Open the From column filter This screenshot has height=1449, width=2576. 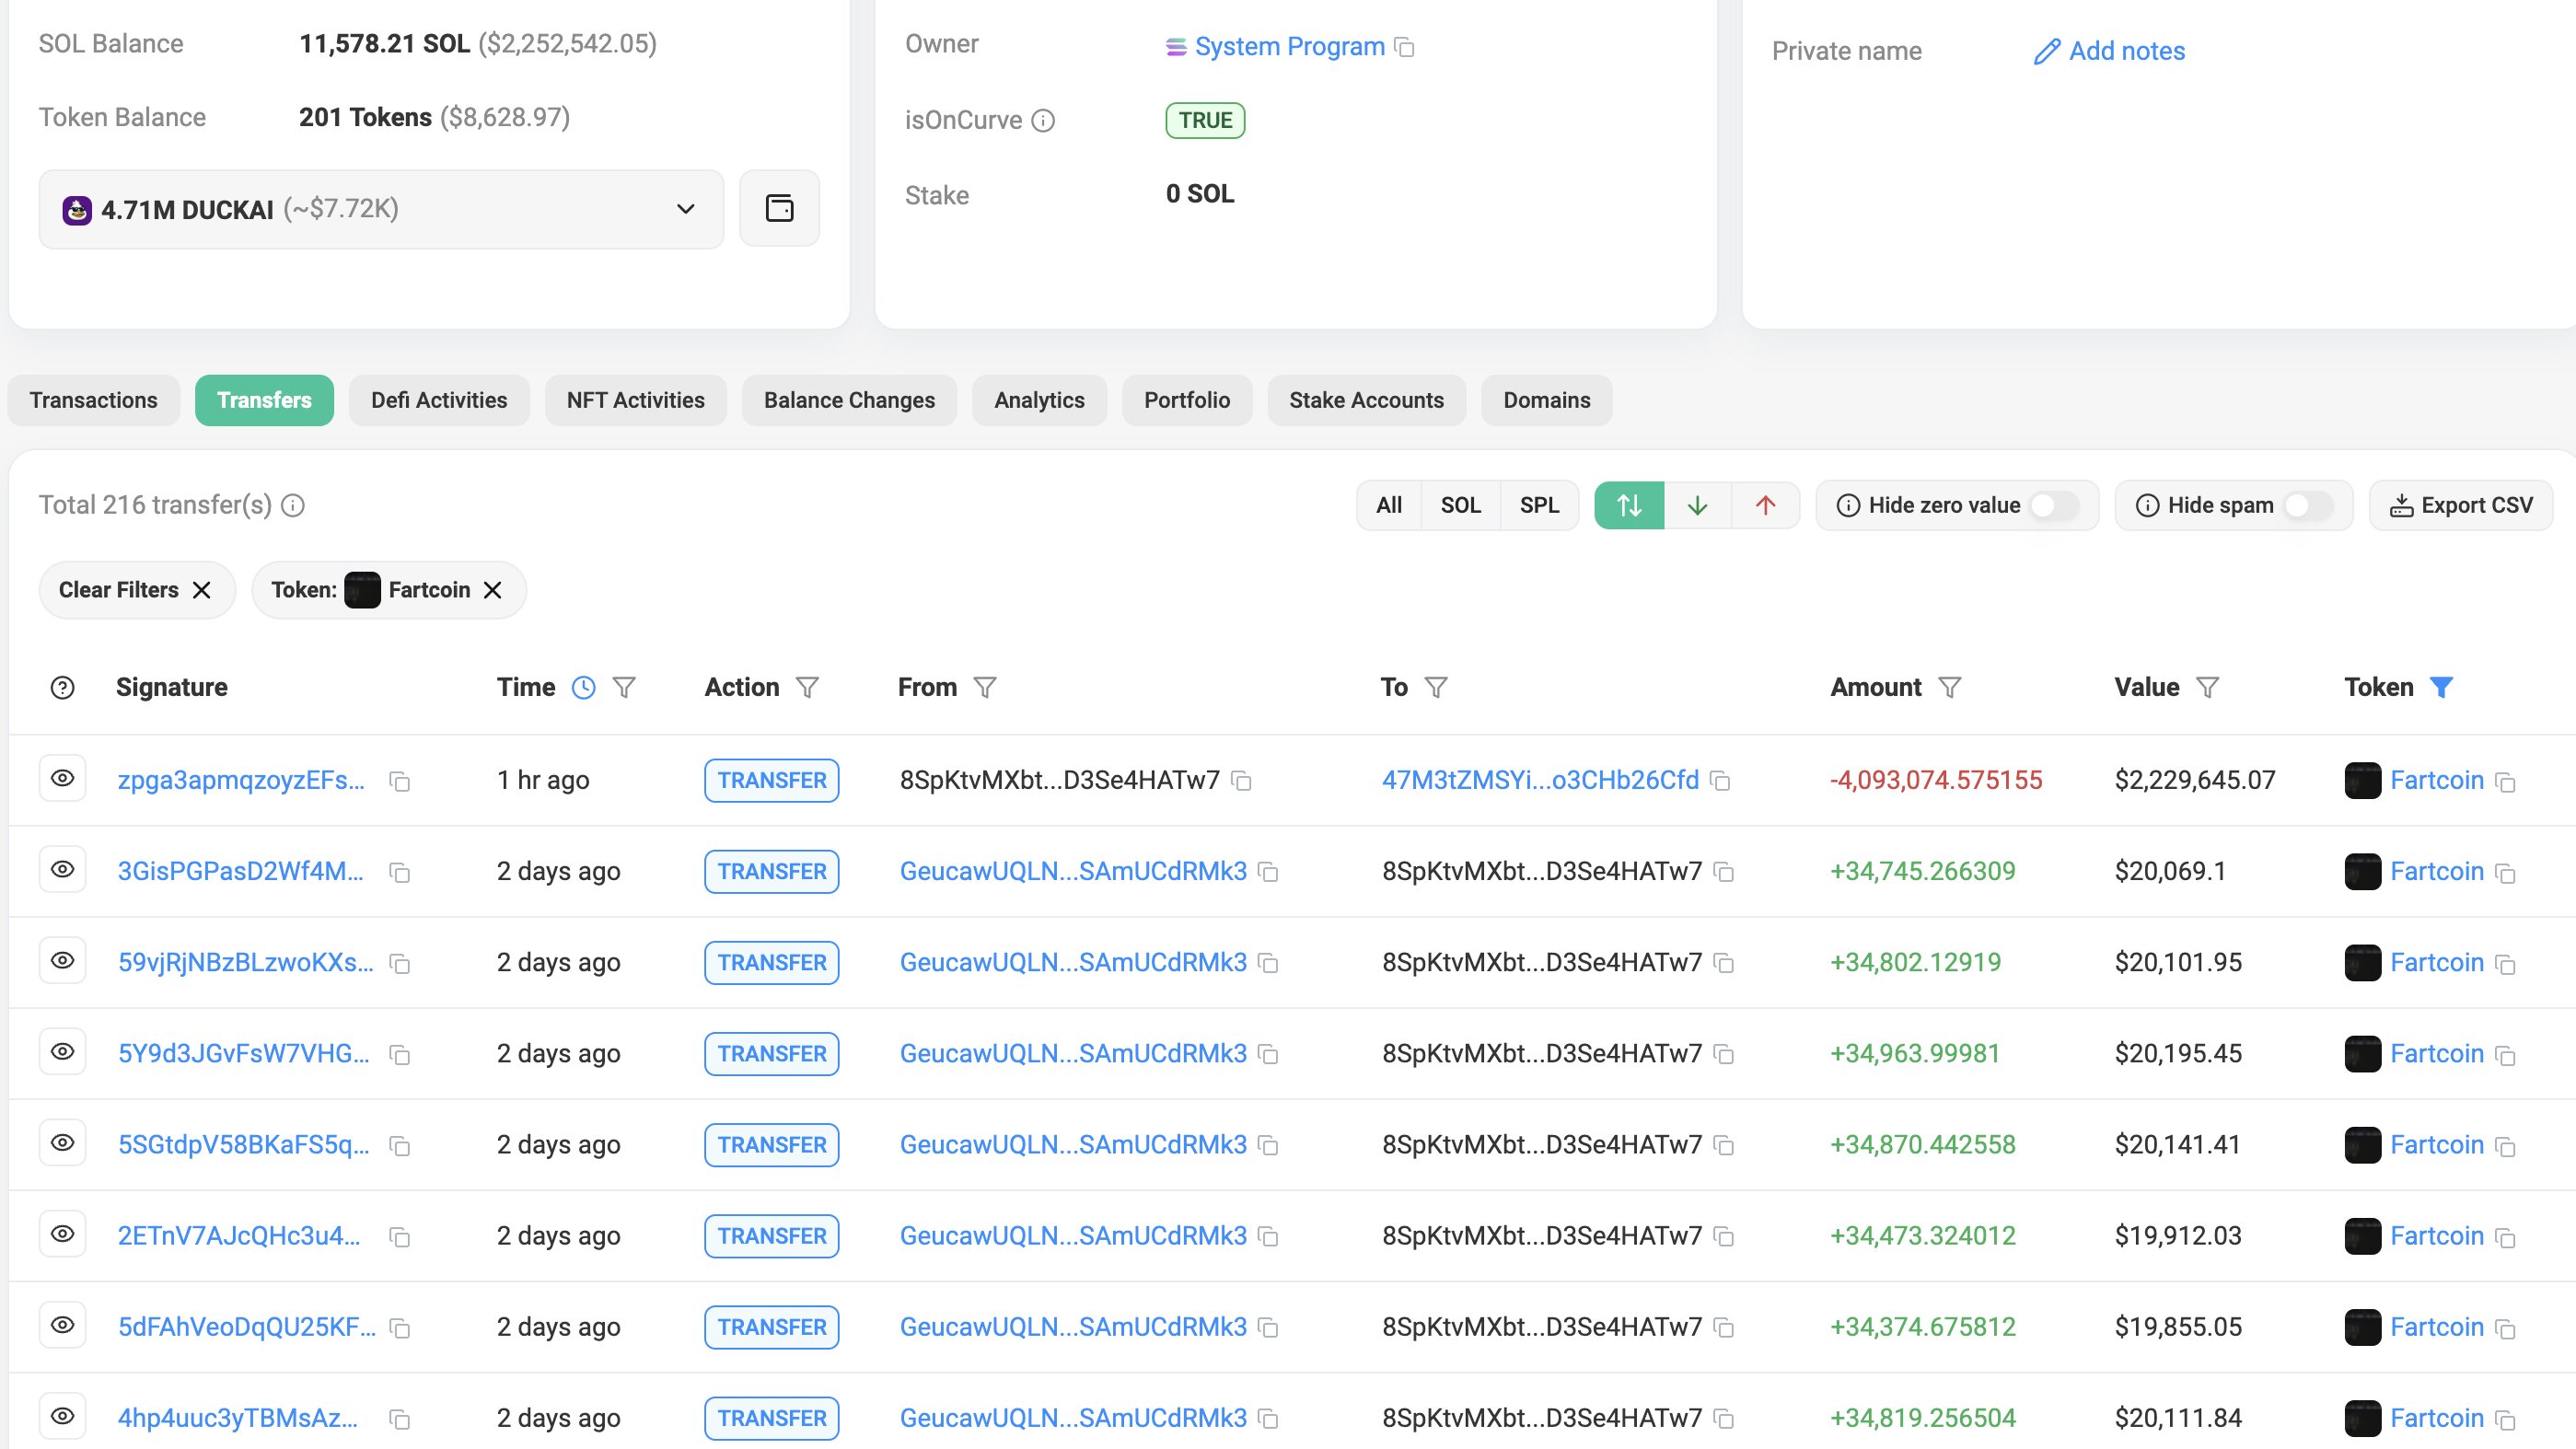[985, 687]
